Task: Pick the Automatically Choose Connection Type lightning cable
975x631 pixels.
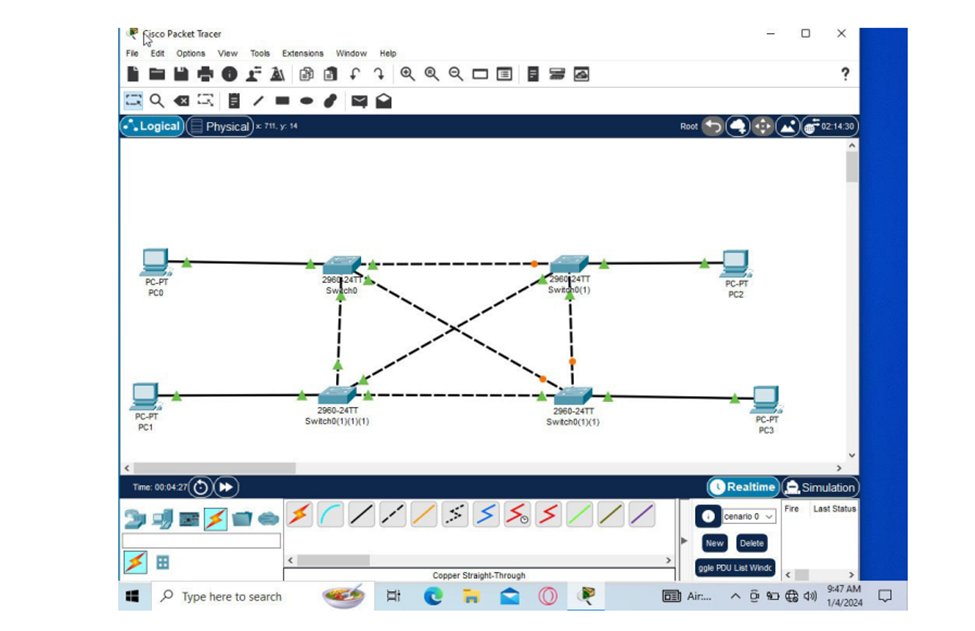Action: click(x=300, y=515)
